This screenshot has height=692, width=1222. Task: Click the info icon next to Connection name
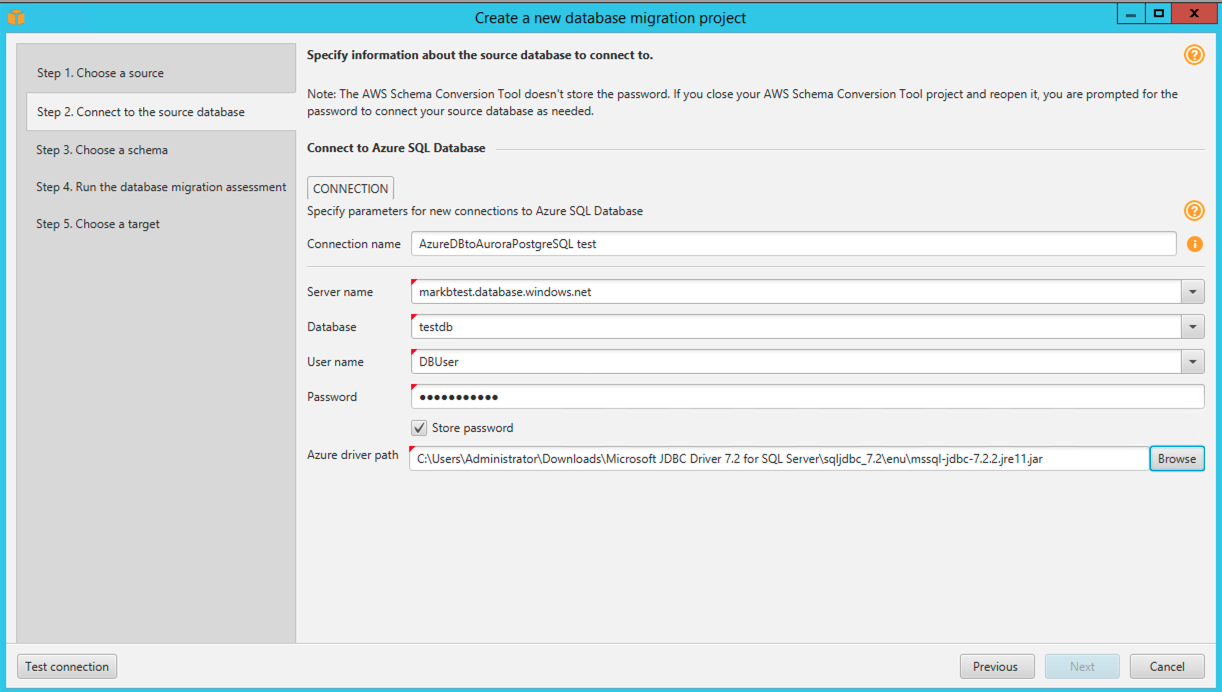coord(1196,243)
